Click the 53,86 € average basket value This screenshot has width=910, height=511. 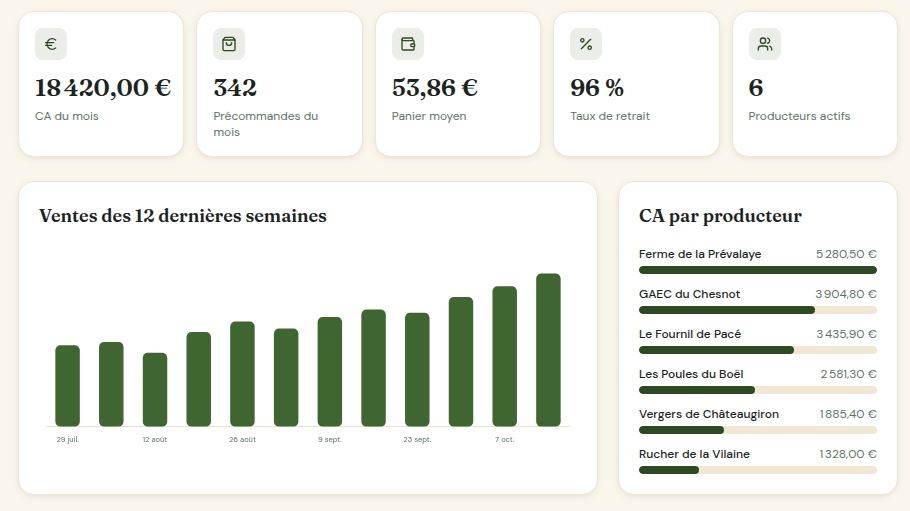click(x=435, y=88)
